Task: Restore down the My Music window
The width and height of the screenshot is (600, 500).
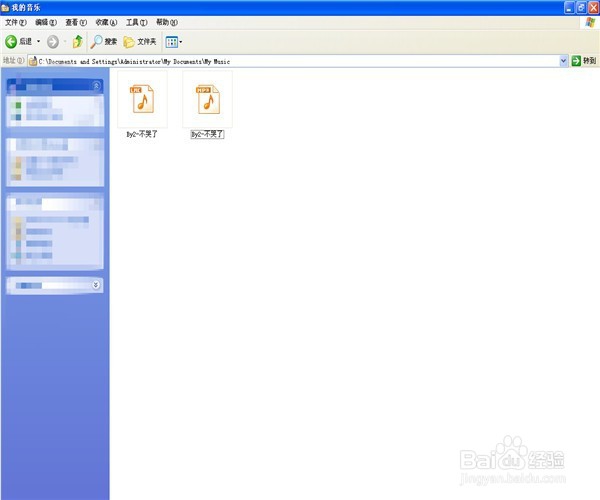Action: click(x=581, y=8)
